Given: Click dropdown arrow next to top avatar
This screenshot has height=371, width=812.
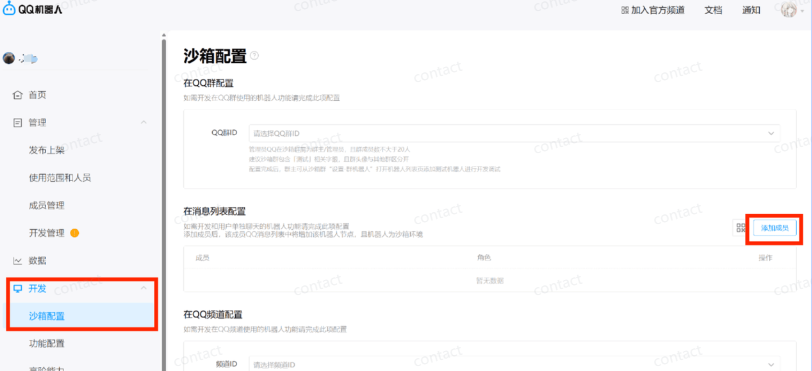Looking at the screenshot, I should pos(802,10).
